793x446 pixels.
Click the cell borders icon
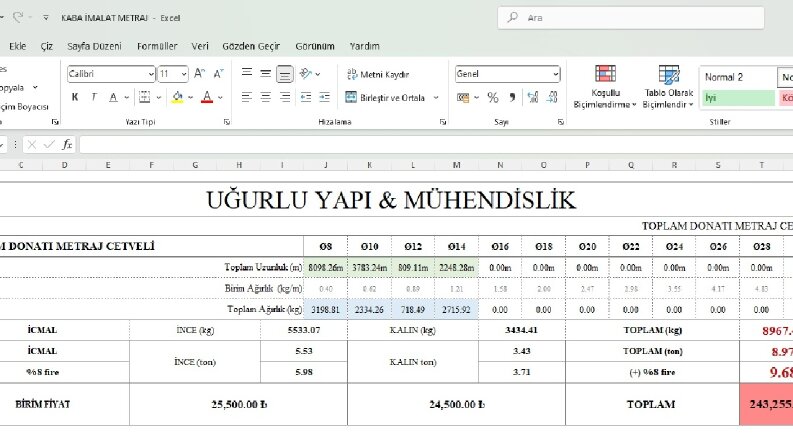(x=145, y=97)
